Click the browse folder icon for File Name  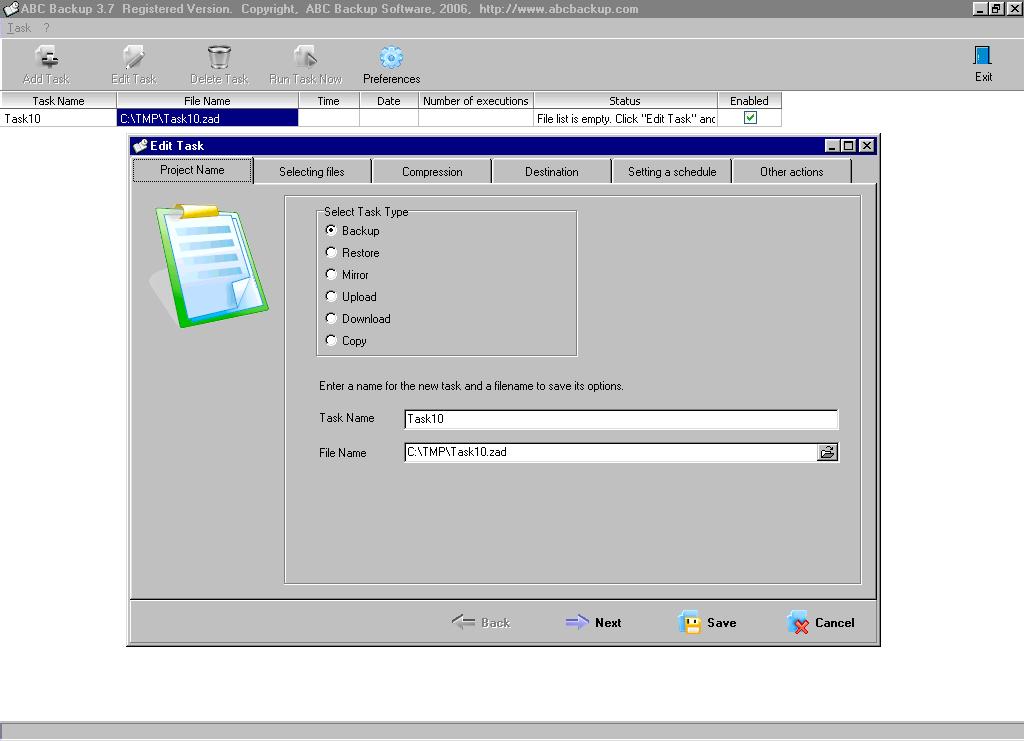827,452
